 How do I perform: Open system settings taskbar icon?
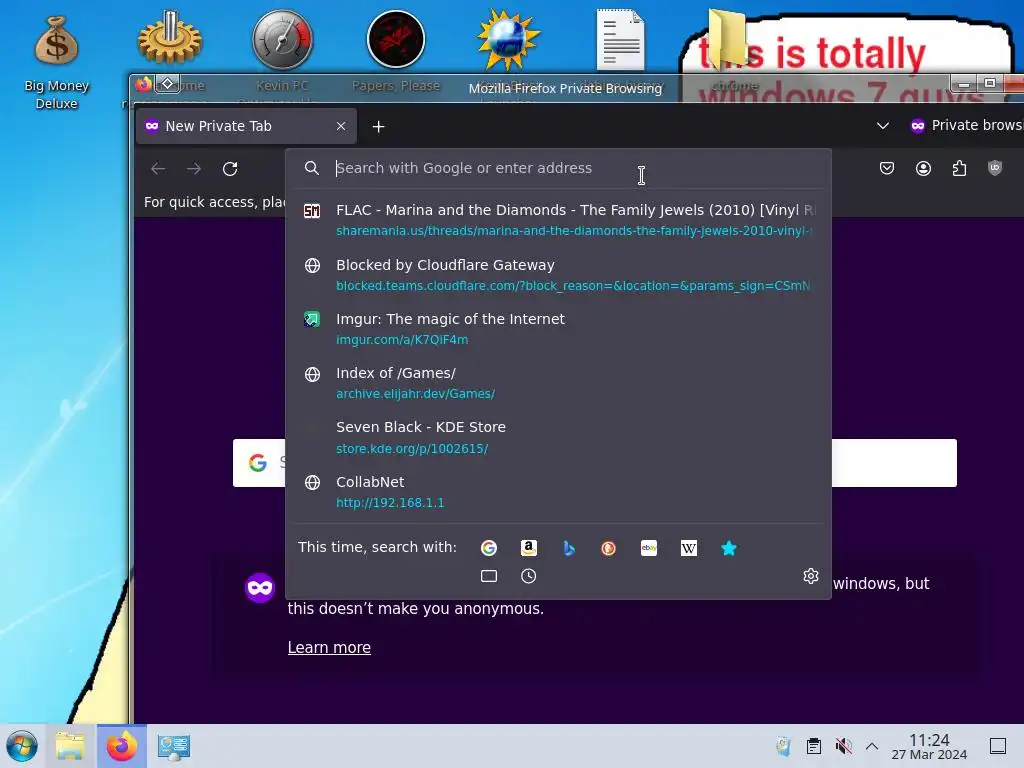[x=173, y=746]
